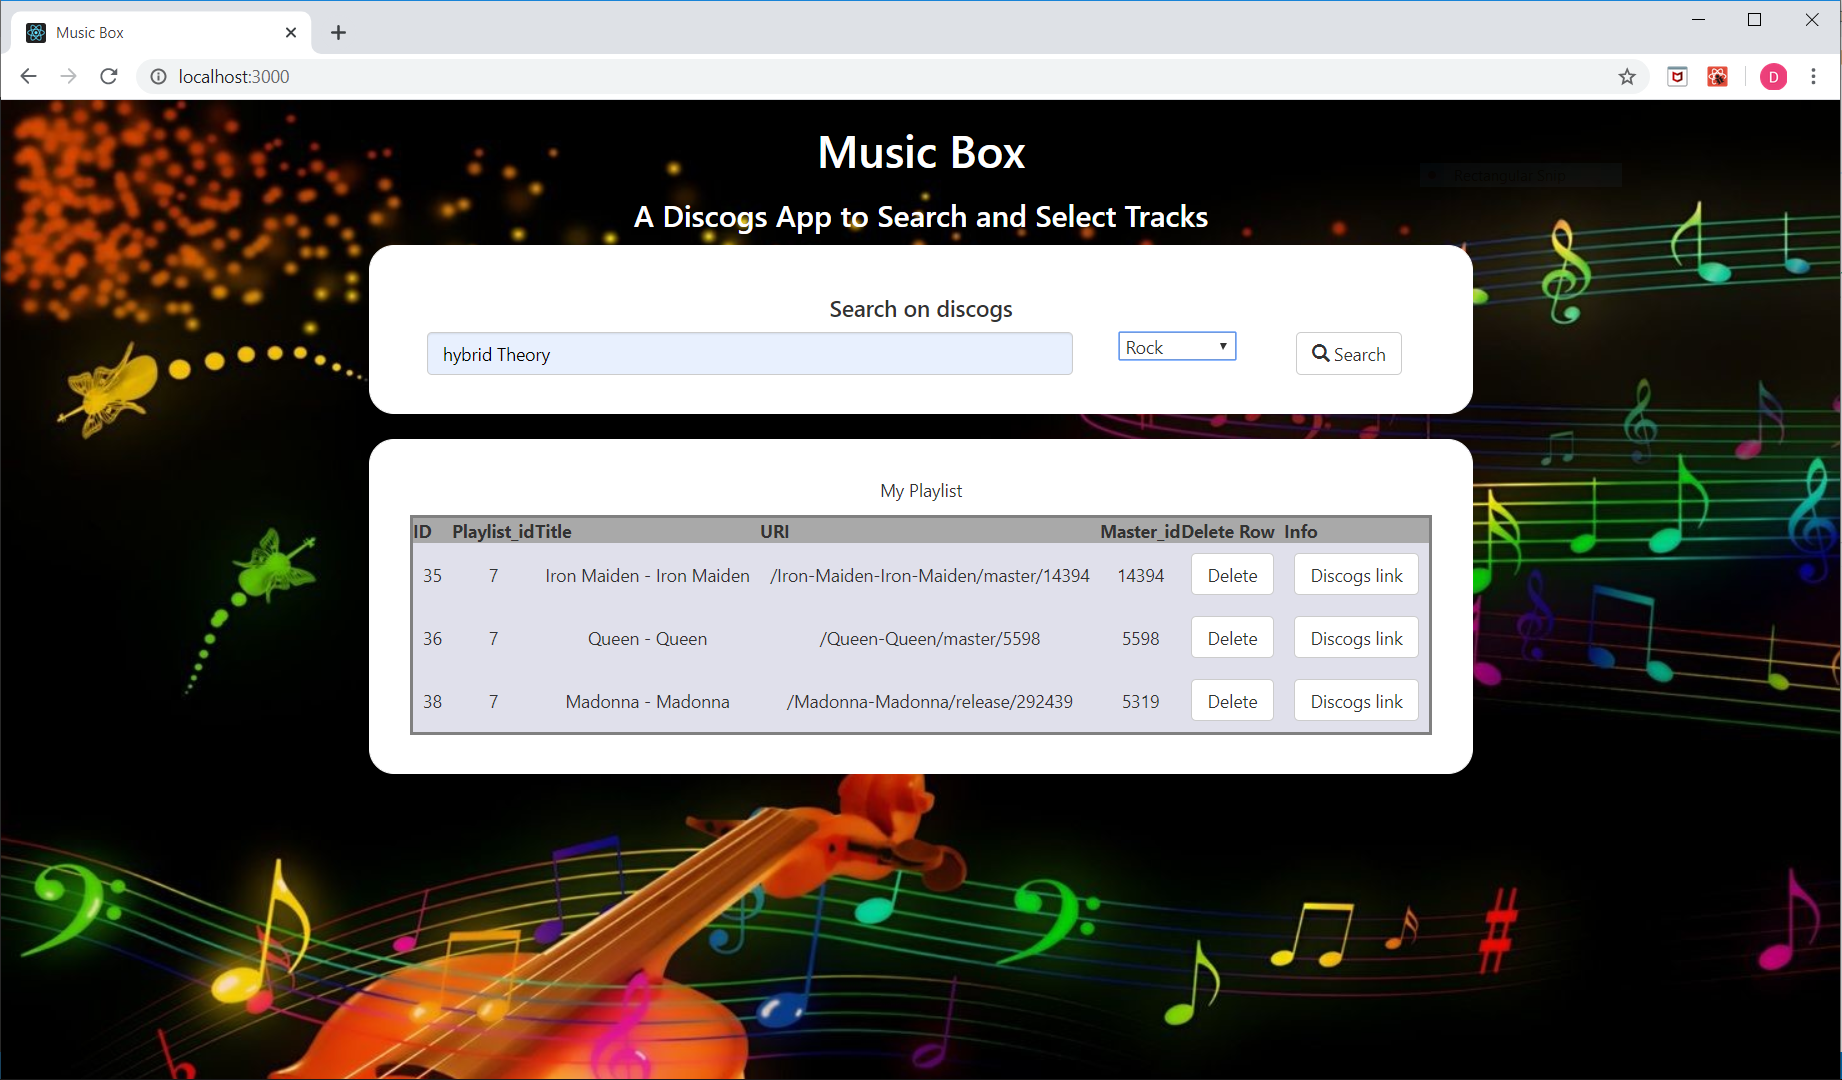Open the user profile avatar D
1842x1080 pixels.
tap(1773, 77)
